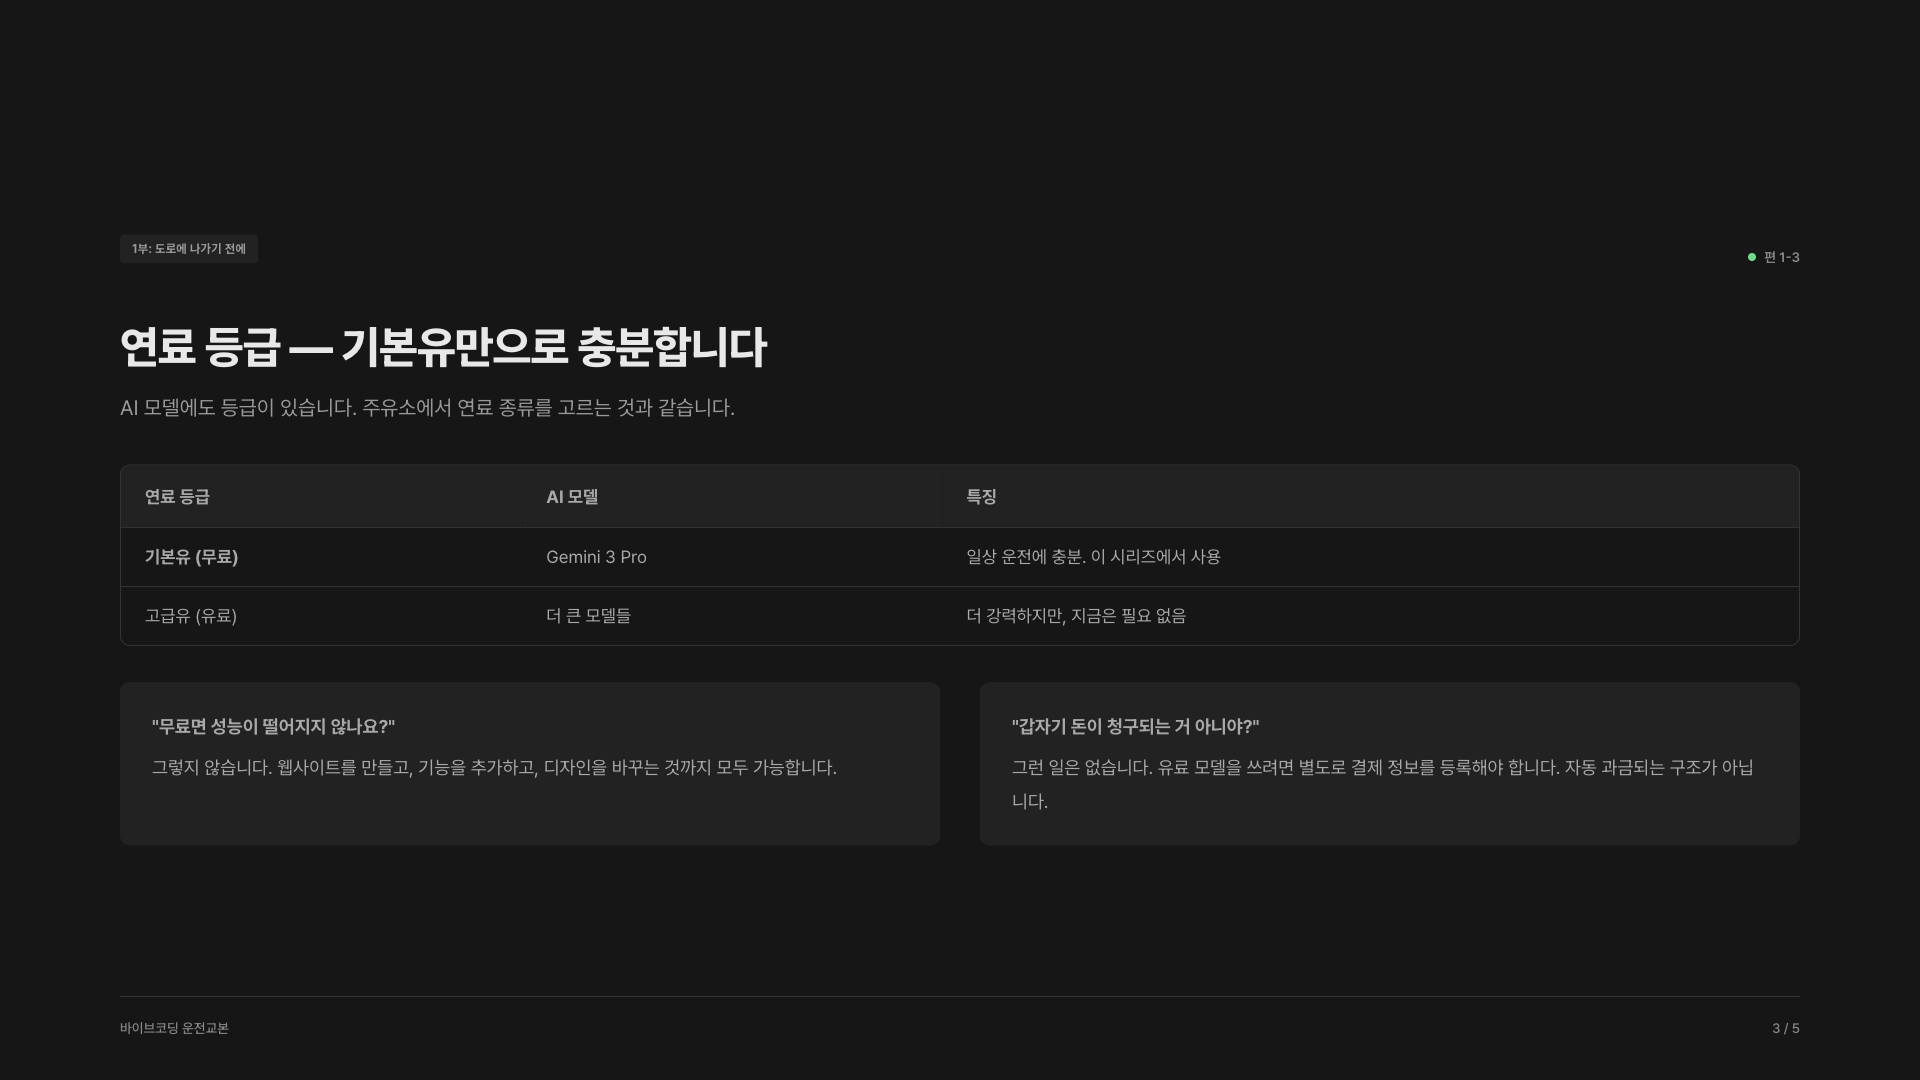Select the Gemini 3 Pro table cell
The width and height of the screenshot is (1920, 1080).
(x=596, y=557)
